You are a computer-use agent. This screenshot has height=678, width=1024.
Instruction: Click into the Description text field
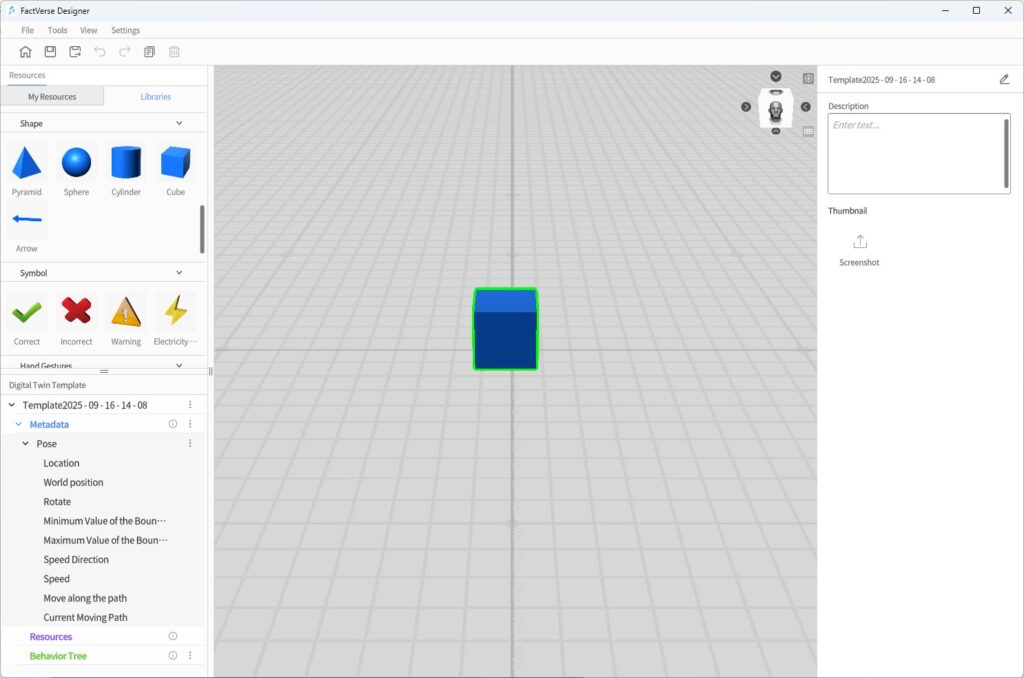(x=917, y=153)
